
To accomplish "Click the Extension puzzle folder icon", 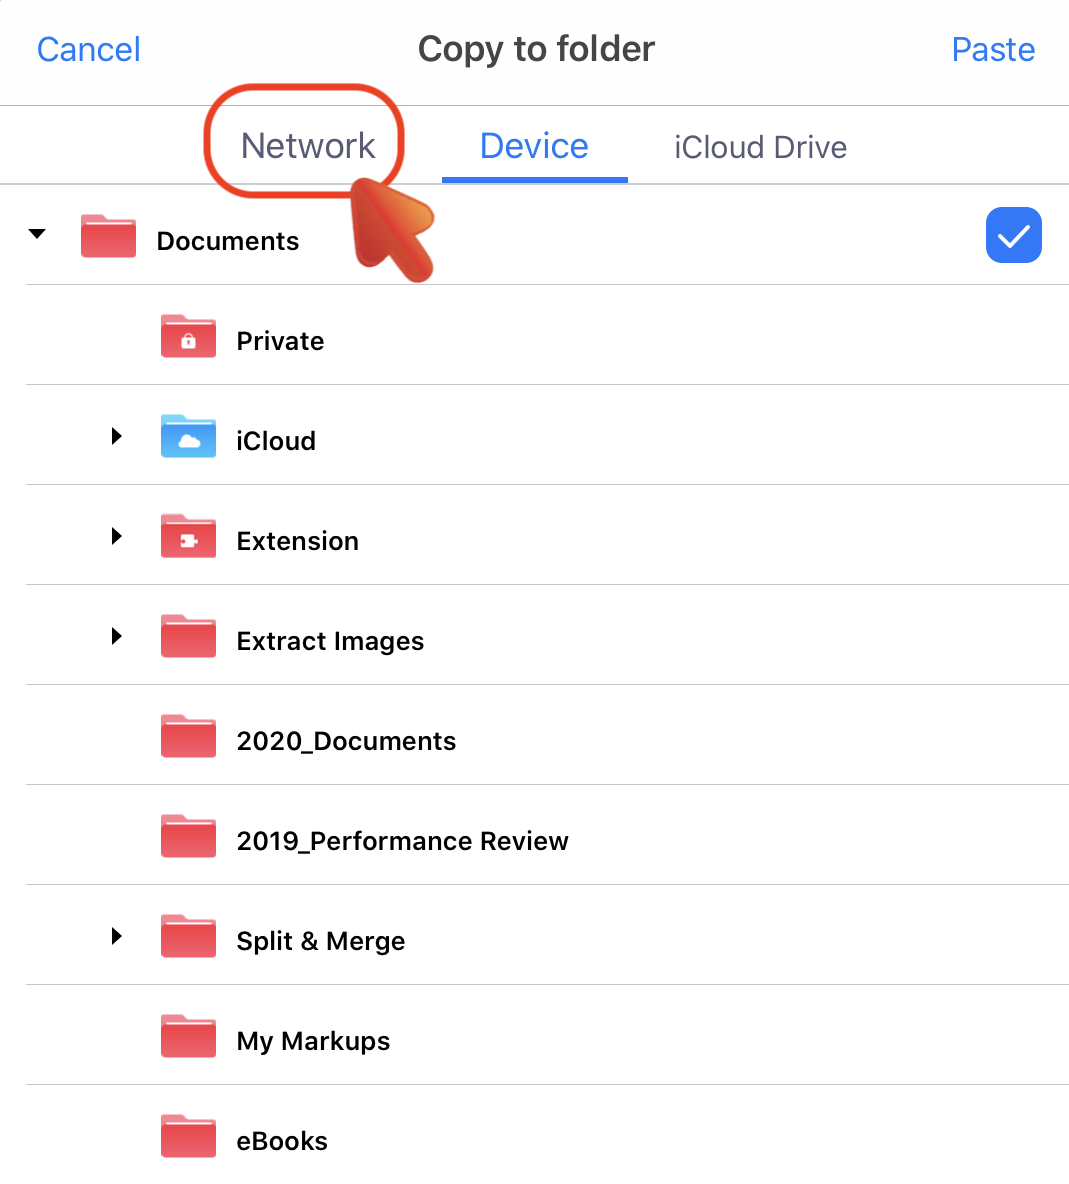I will tap(188, 536).
